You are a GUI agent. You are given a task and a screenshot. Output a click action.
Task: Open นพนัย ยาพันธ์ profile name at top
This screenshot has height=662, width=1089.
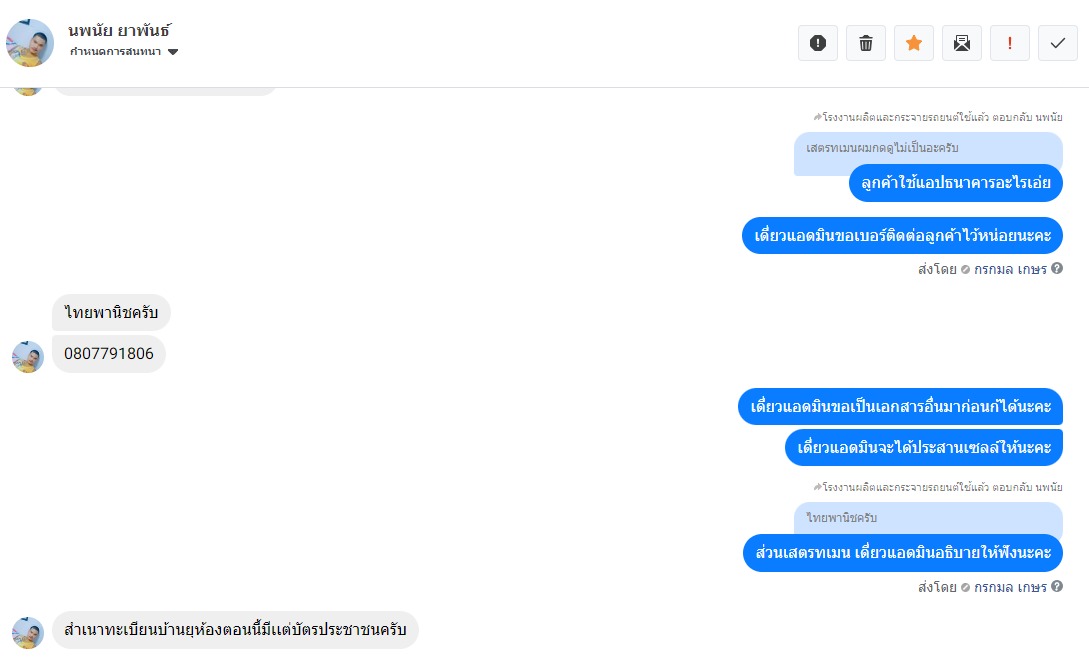(119, 31)
